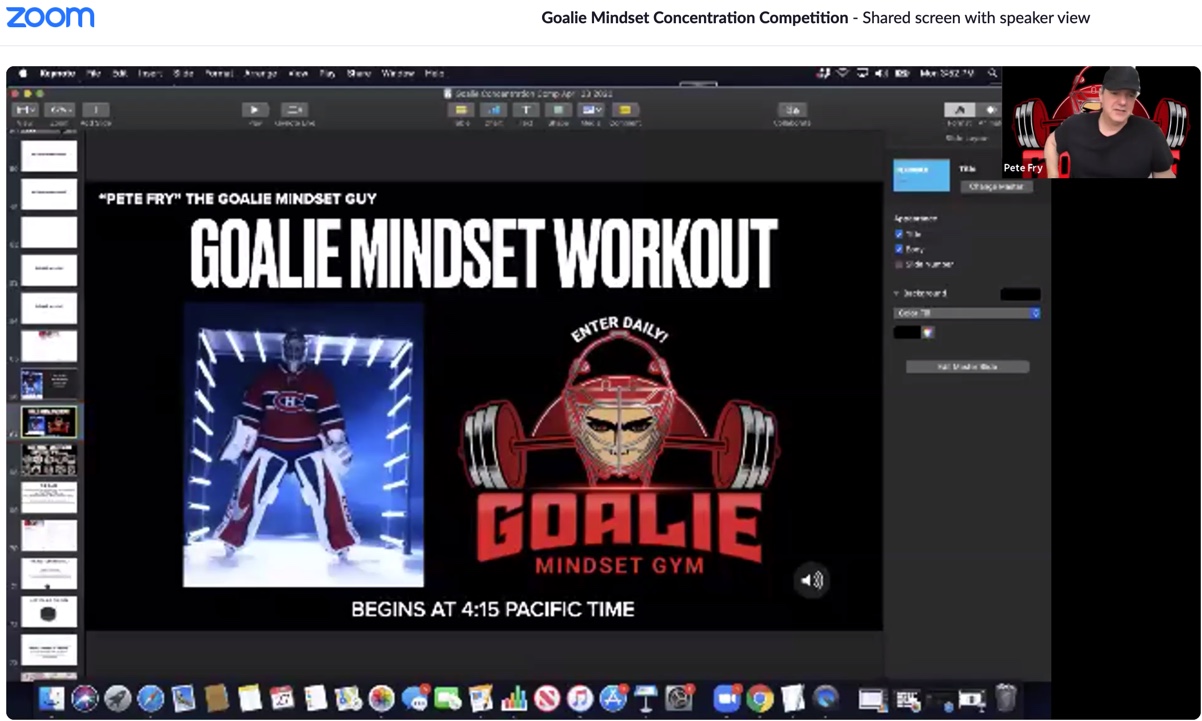
Task: Open the Color Fill type dropdown
Action: (x=967, y=313)
